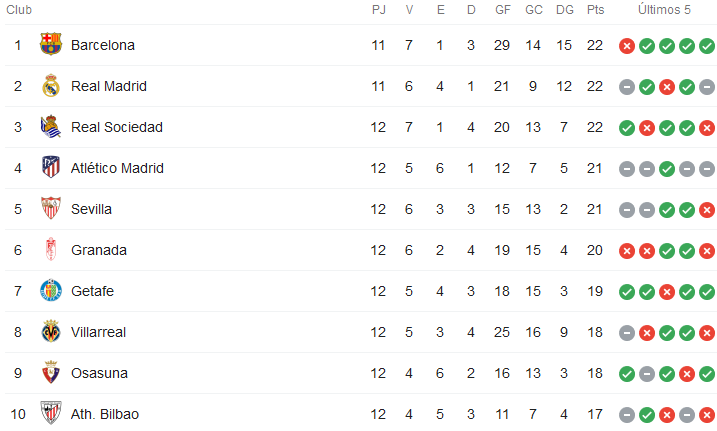Click the Club column header
Image resolution: width=717 pixels, height=431 pixels.
click(19, 10)
